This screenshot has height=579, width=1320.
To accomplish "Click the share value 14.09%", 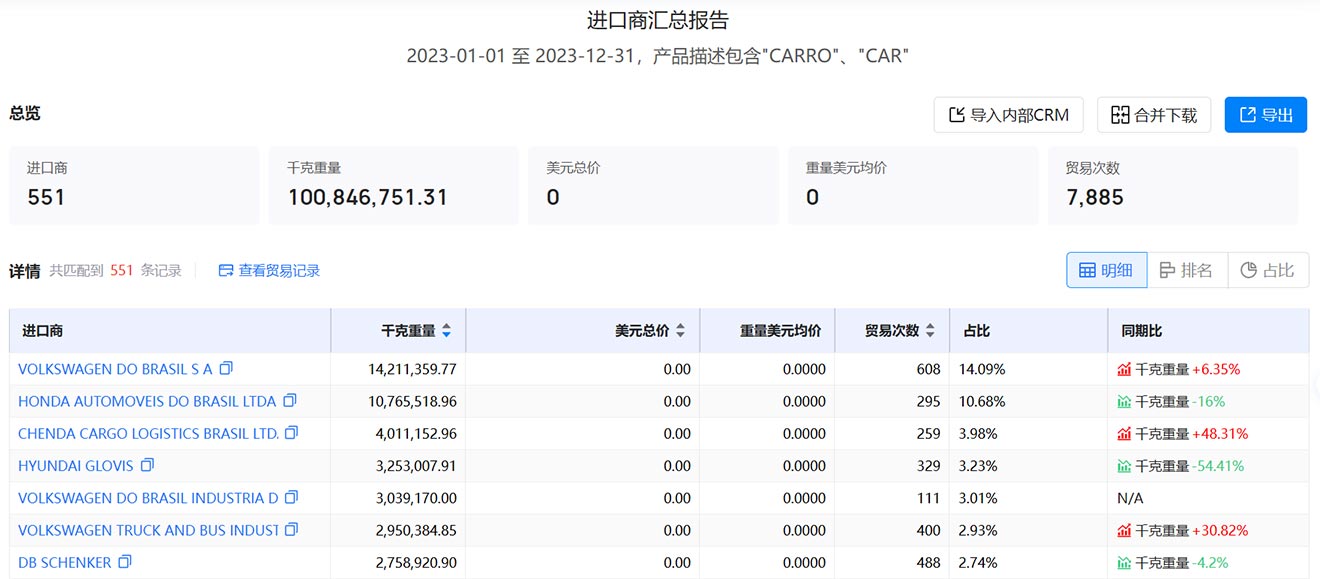I will [x=982, y=369].
